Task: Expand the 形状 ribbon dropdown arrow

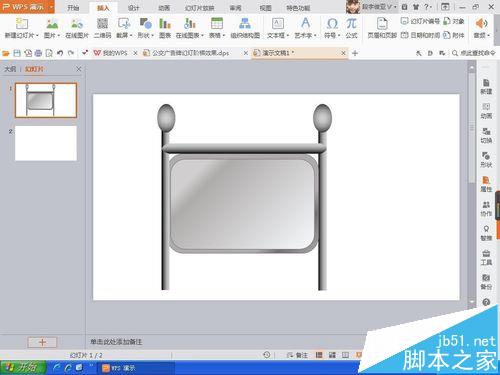Action: point(152,35)
